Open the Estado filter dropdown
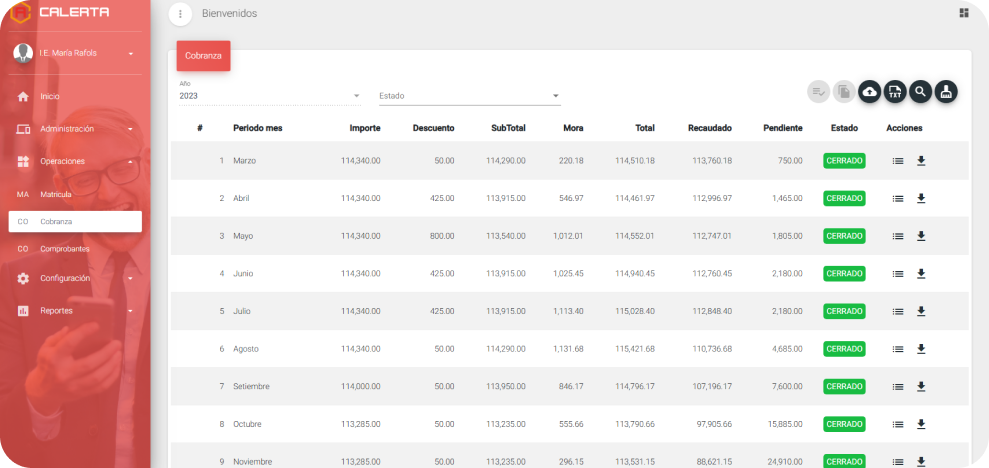 click(469, 96)
